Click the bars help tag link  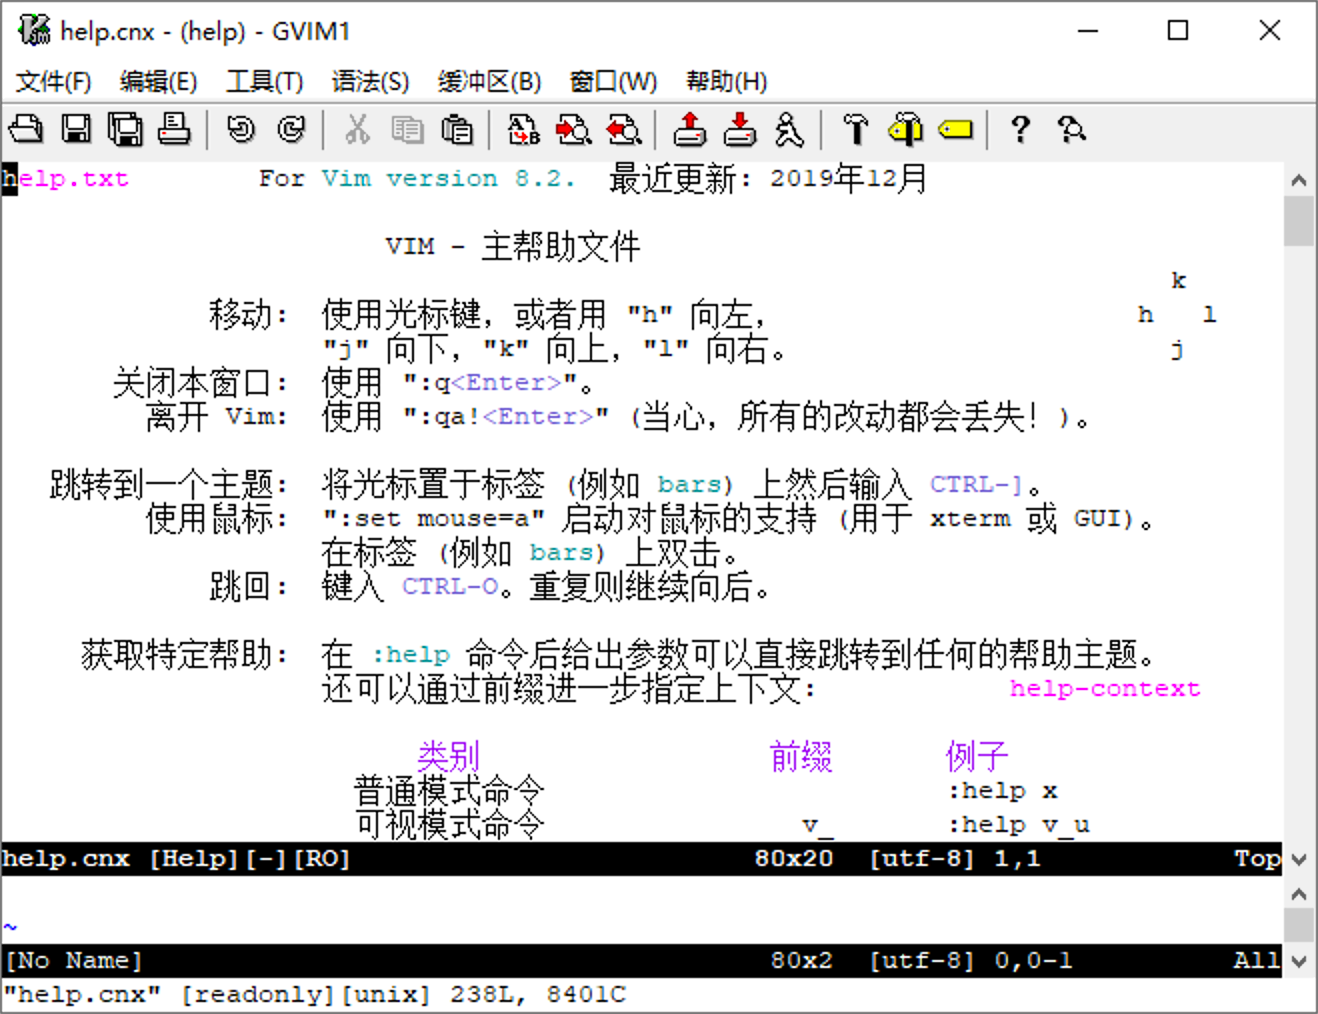[x=688, y=483]
